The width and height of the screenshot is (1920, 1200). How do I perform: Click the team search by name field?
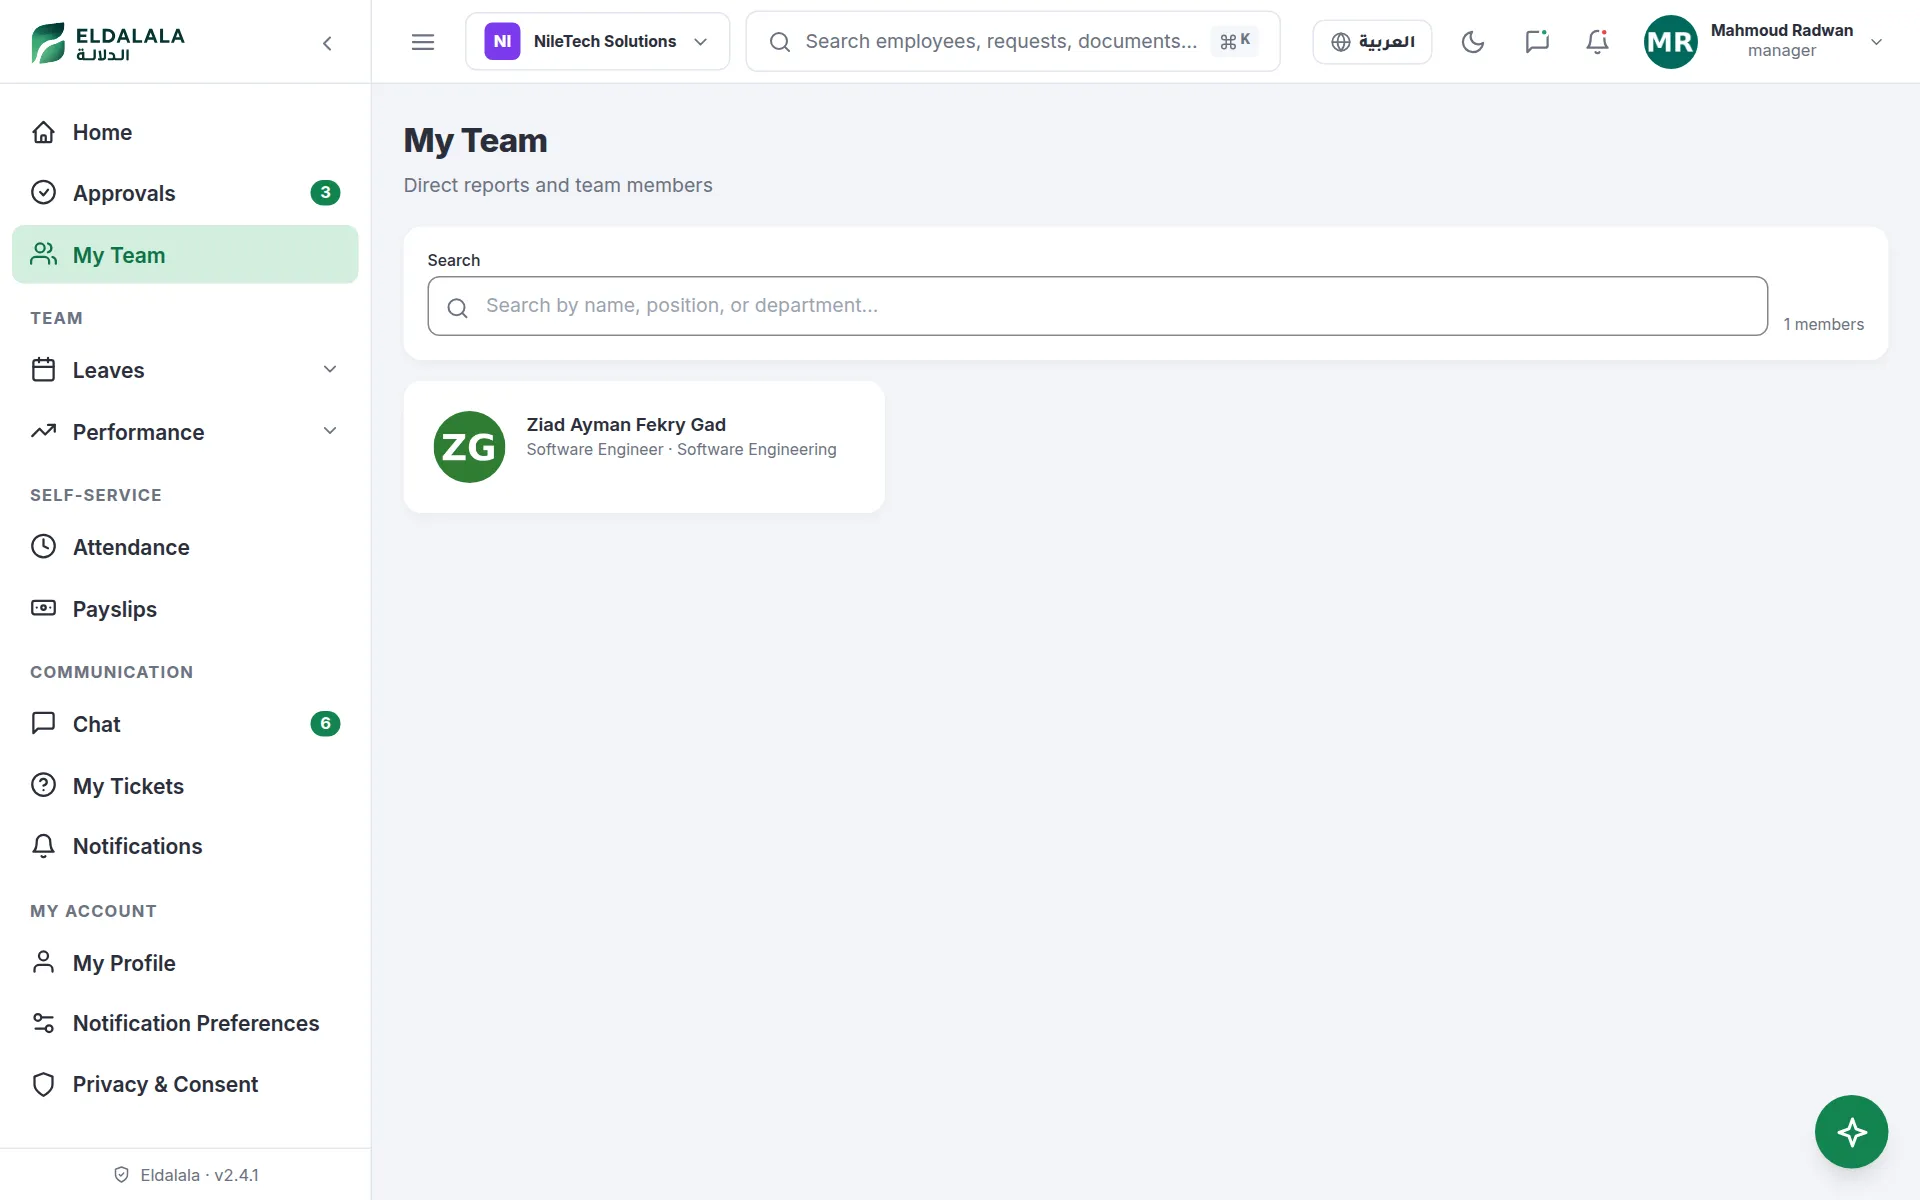coord(1097,306)
